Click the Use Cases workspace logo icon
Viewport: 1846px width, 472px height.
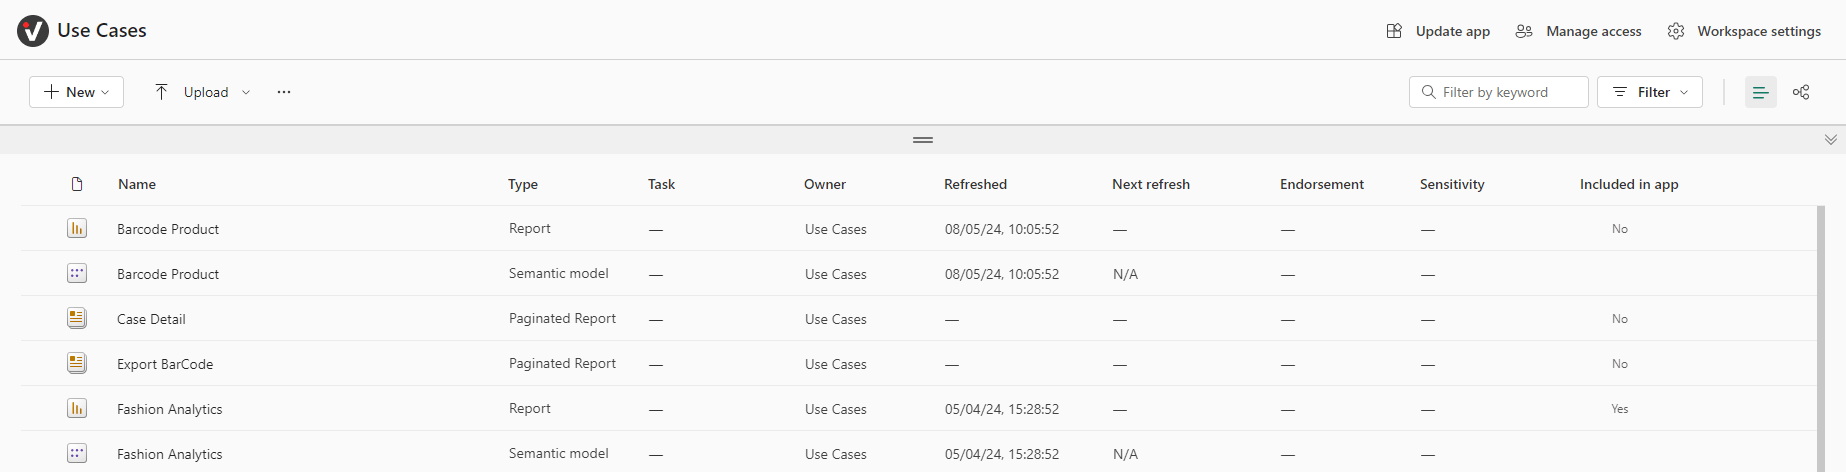(x=33, y=31)
